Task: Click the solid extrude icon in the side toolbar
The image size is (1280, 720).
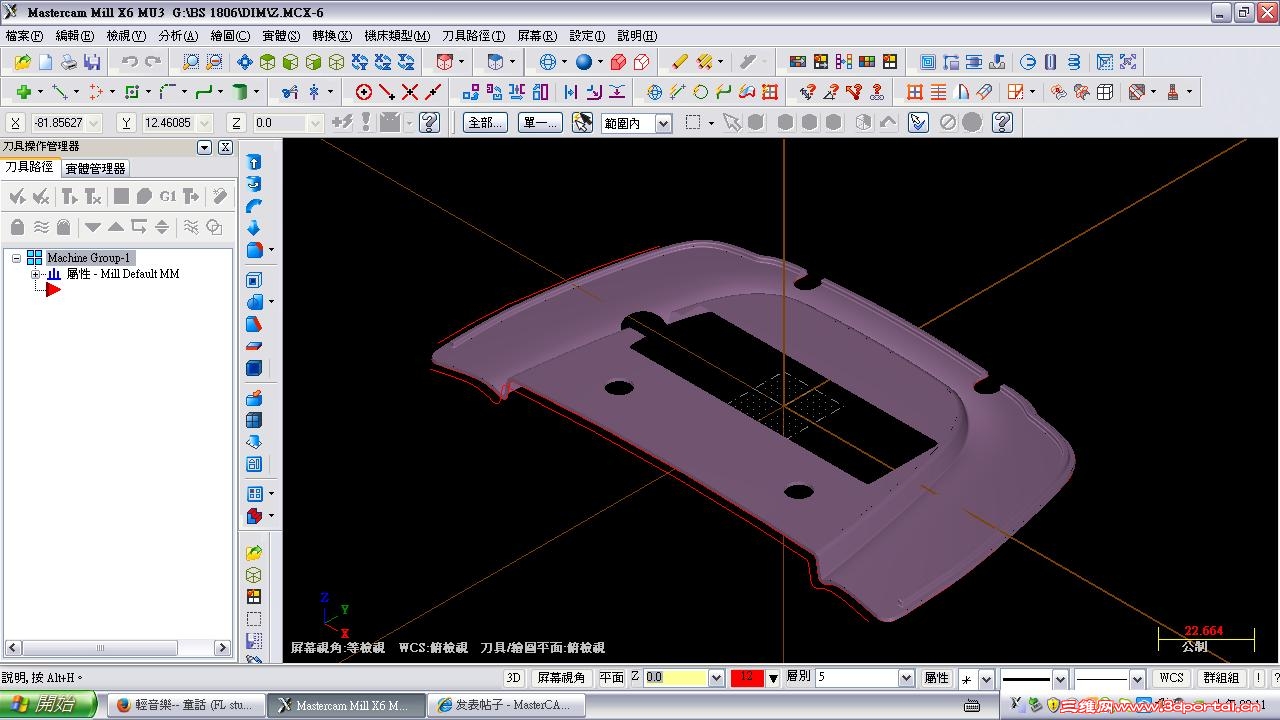Action: (x=254, y=162)
